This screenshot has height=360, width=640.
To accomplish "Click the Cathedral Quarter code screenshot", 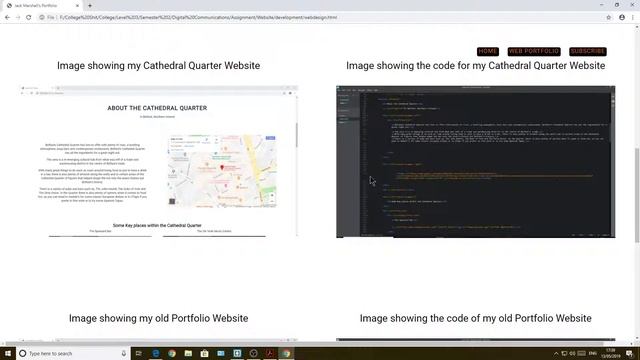I will pos(476,161).
